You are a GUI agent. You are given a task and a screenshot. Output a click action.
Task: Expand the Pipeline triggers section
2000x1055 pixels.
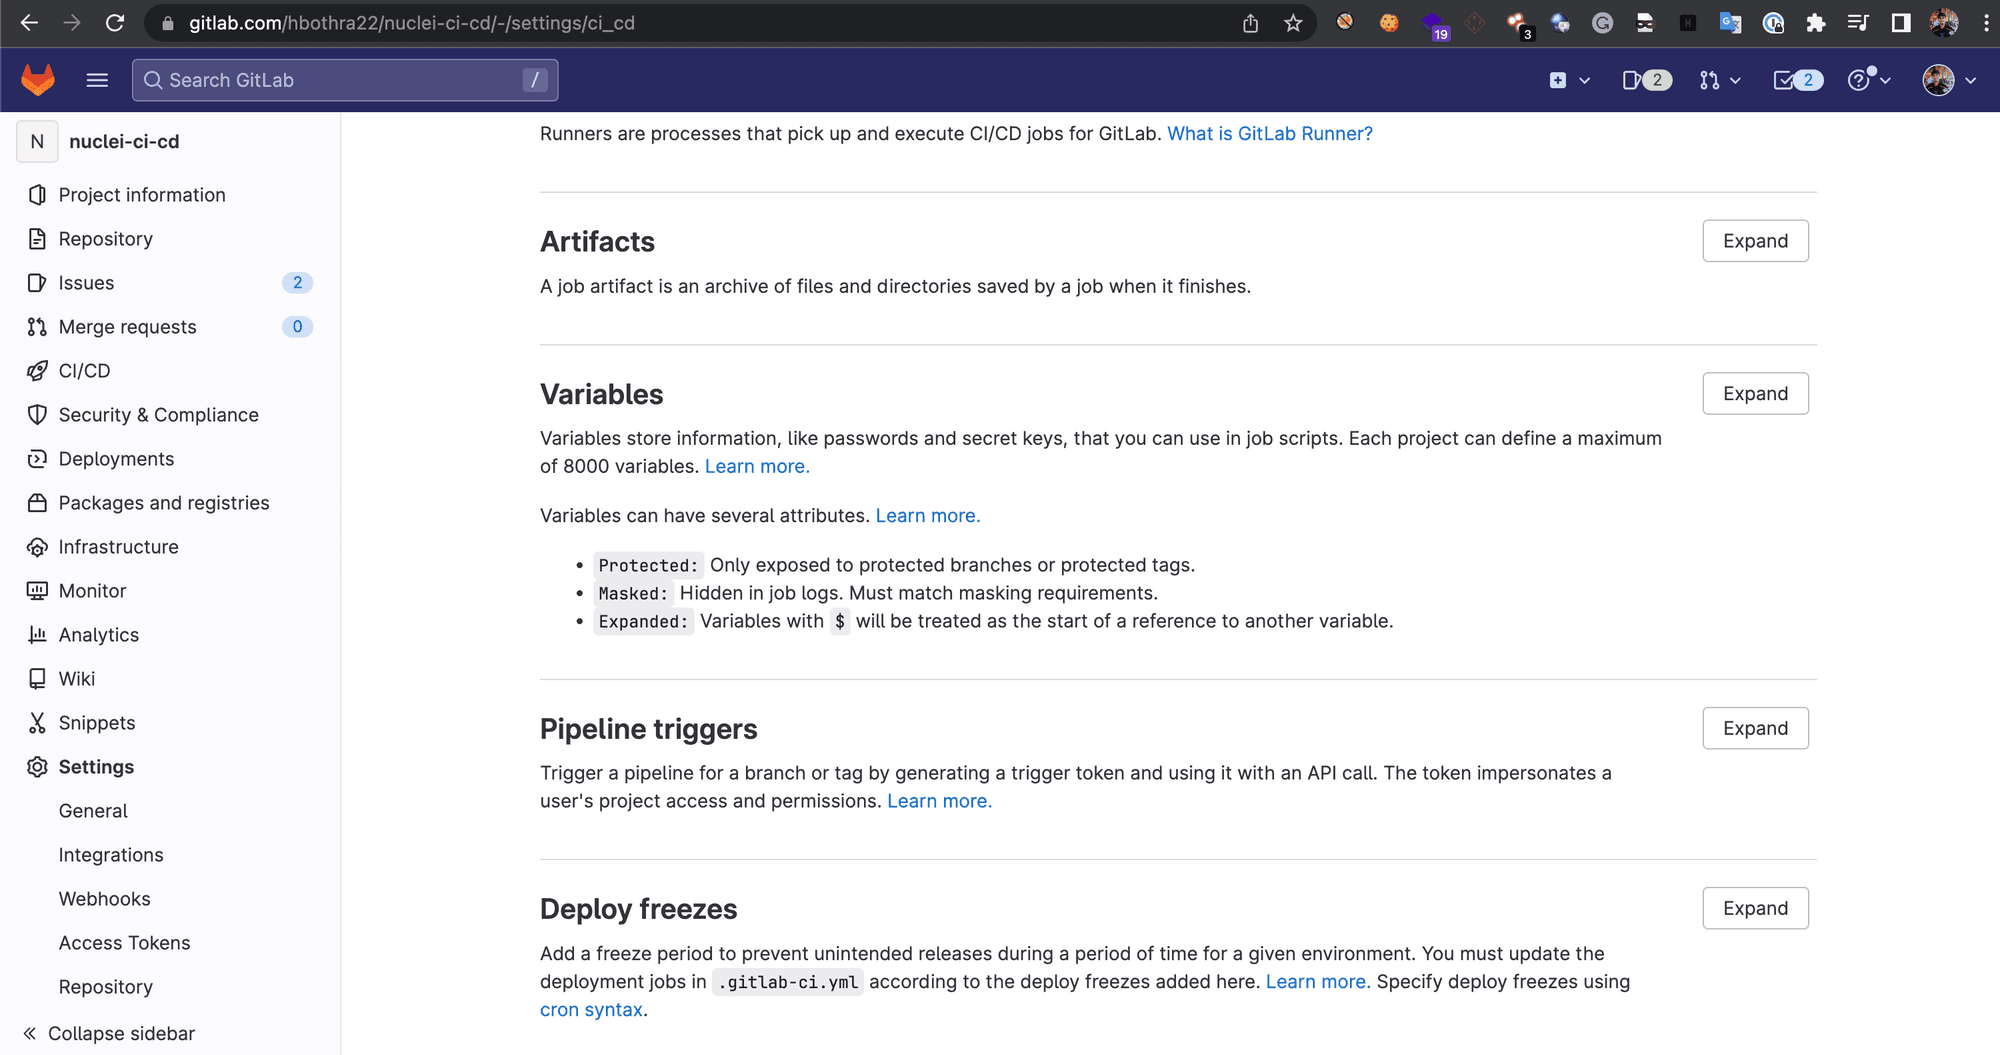1755,729
